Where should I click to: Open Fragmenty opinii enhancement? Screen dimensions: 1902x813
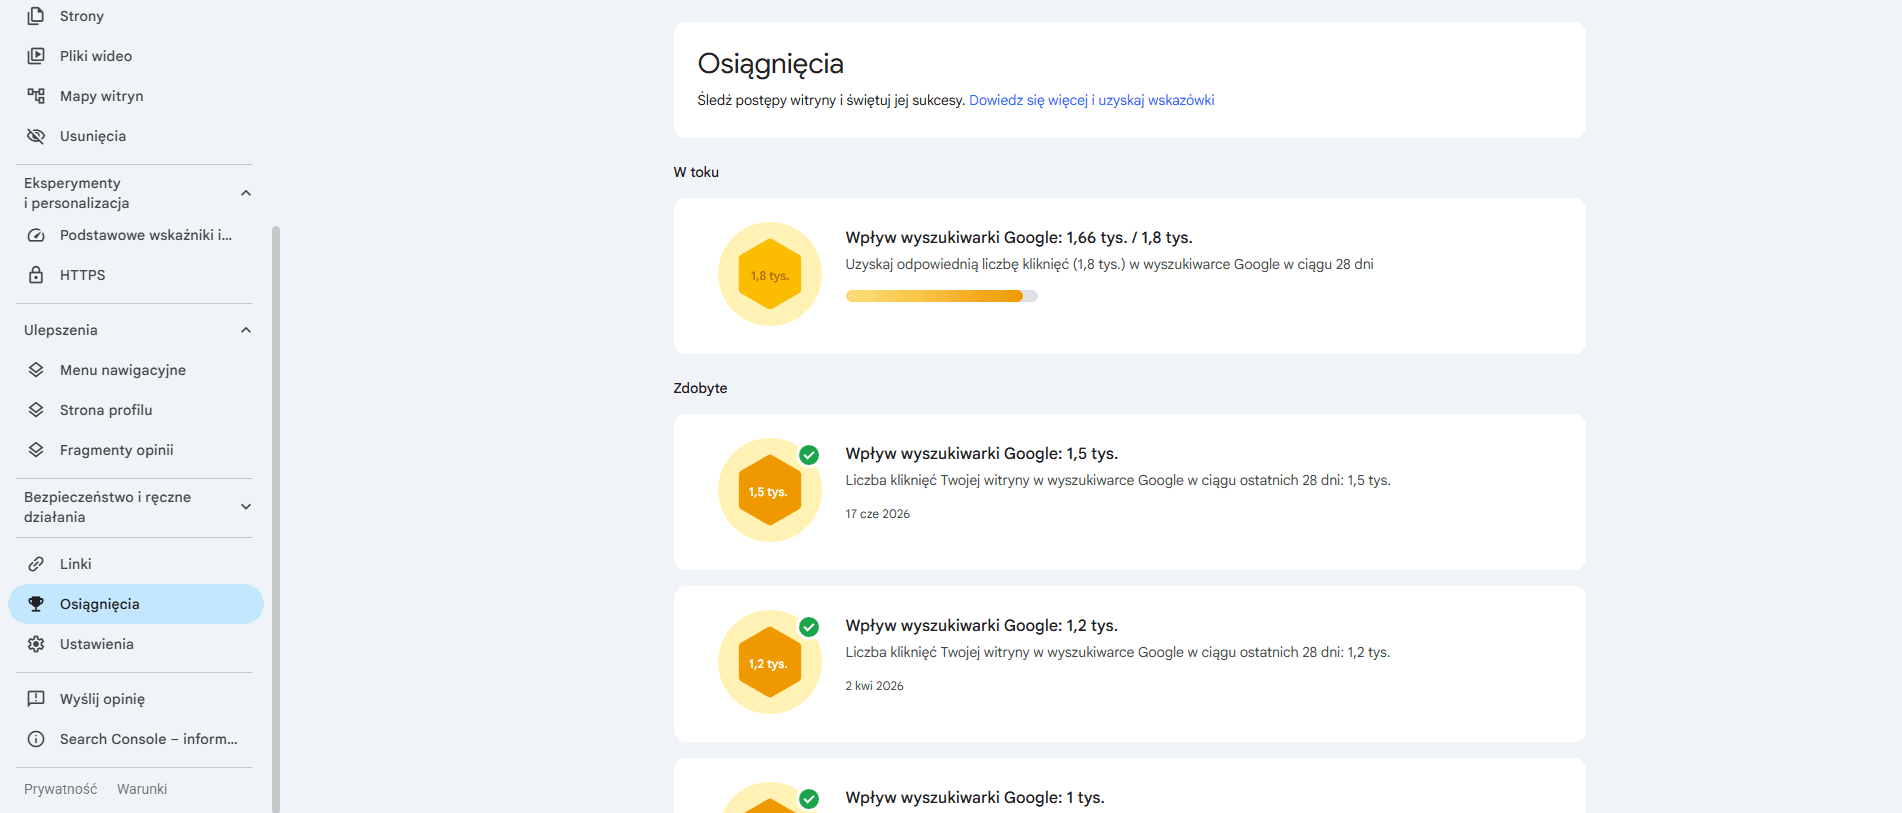click(x=136, y=450)
